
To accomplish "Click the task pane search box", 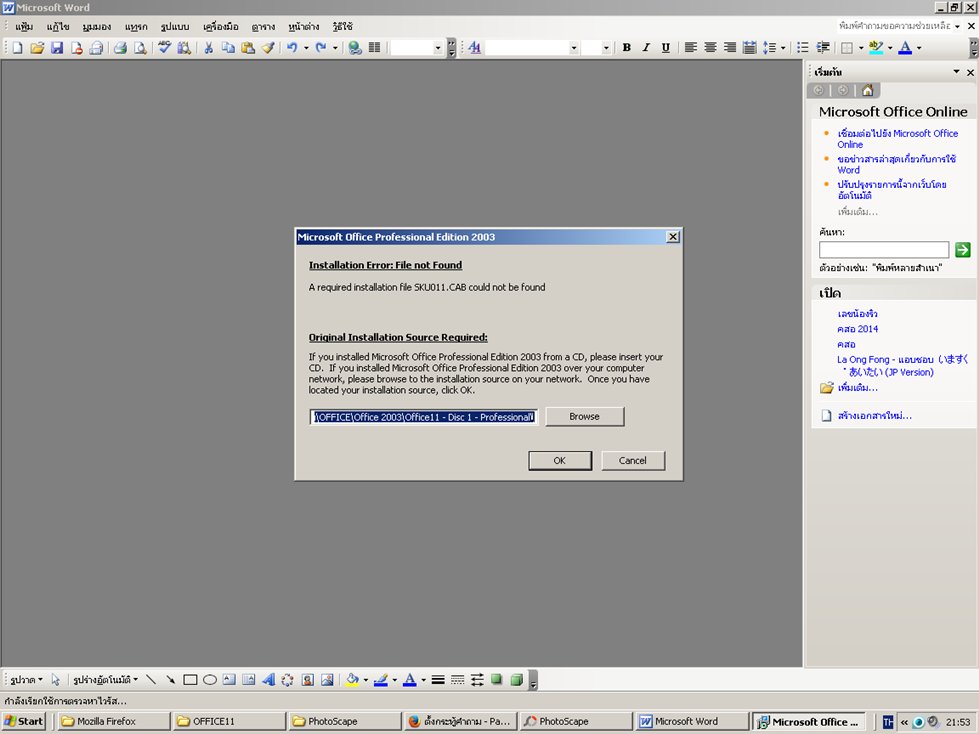I will click(x=883, y=250).
